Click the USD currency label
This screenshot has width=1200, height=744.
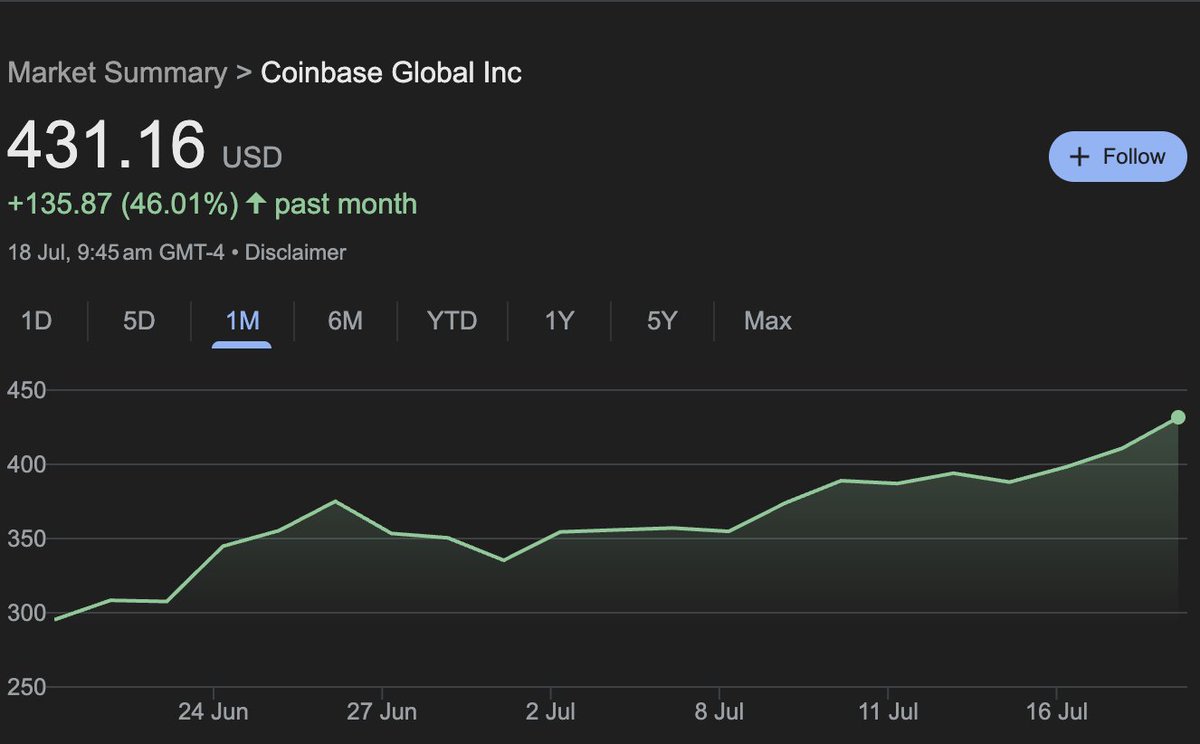(252, 158)
